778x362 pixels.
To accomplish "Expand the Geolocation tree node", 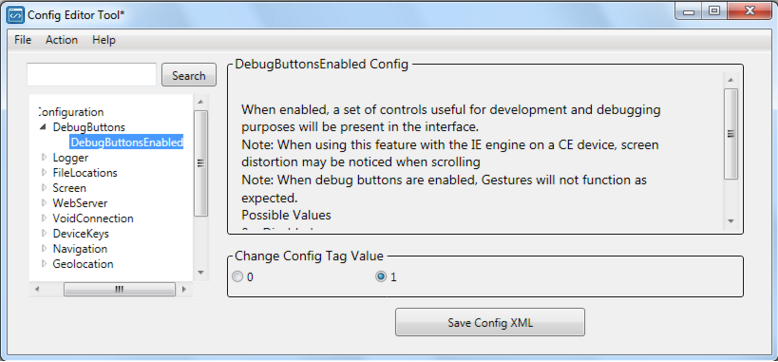I will pyautogui.click(x=44, y=264).
